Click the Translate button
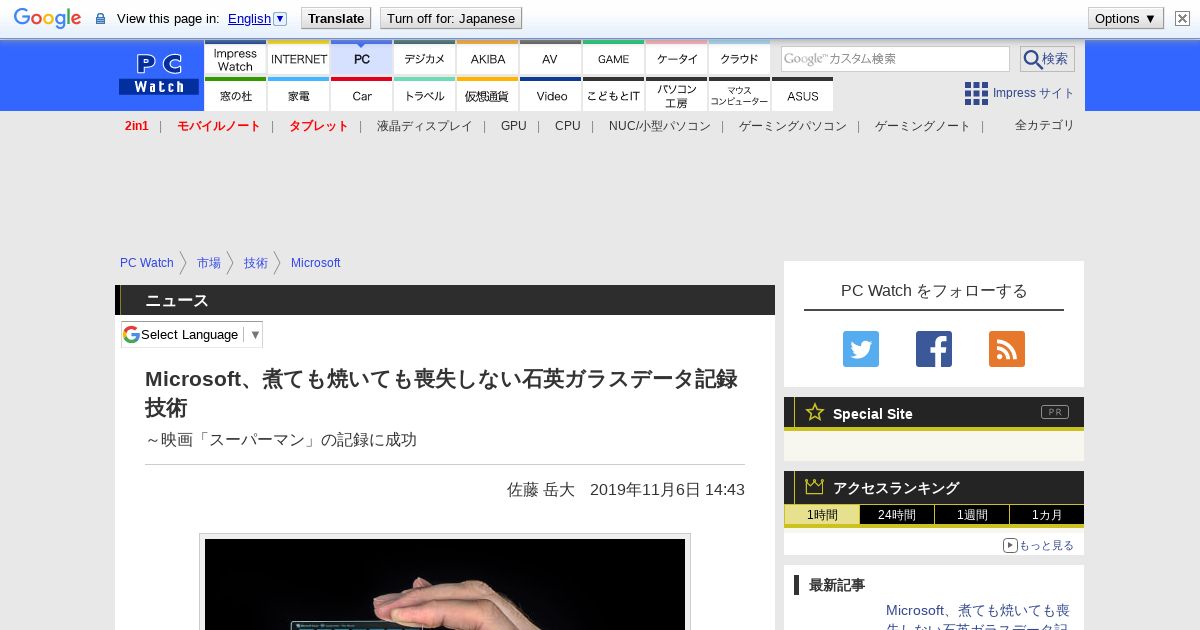This screenshot has width=1200, height=630. (336, 18)
